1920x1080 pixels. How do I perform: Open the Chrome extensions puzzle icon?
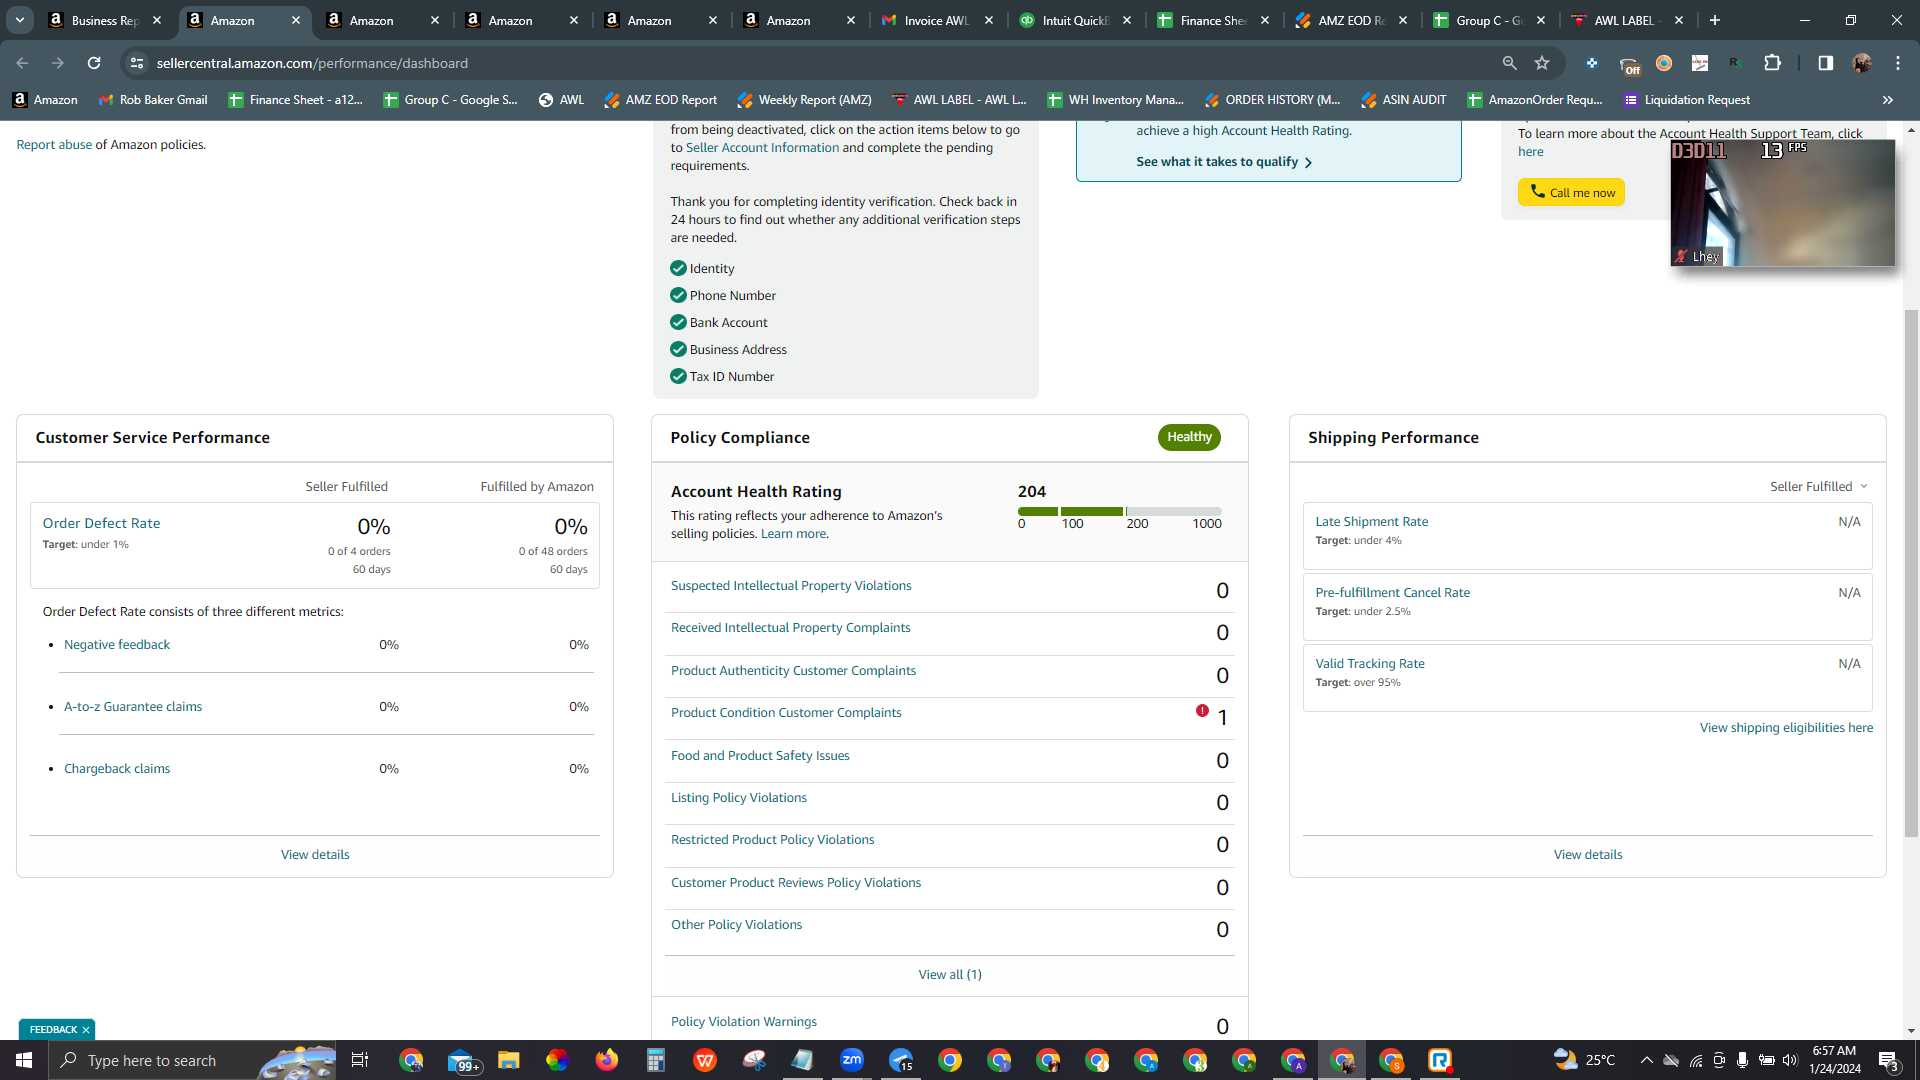pos(1772,63)
